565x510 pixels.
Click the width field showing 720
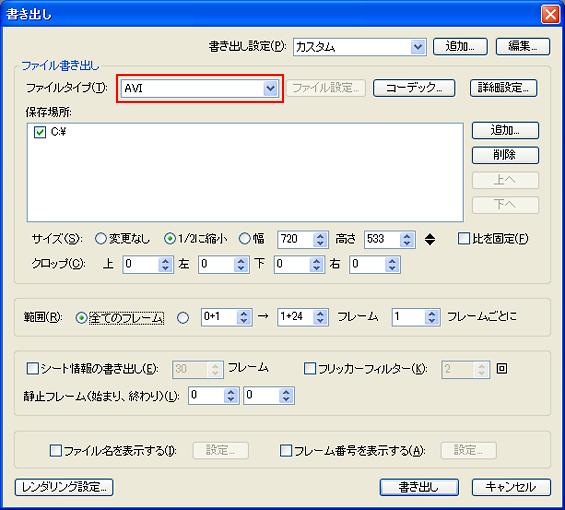pyautogui.click(x=295, y=239)
